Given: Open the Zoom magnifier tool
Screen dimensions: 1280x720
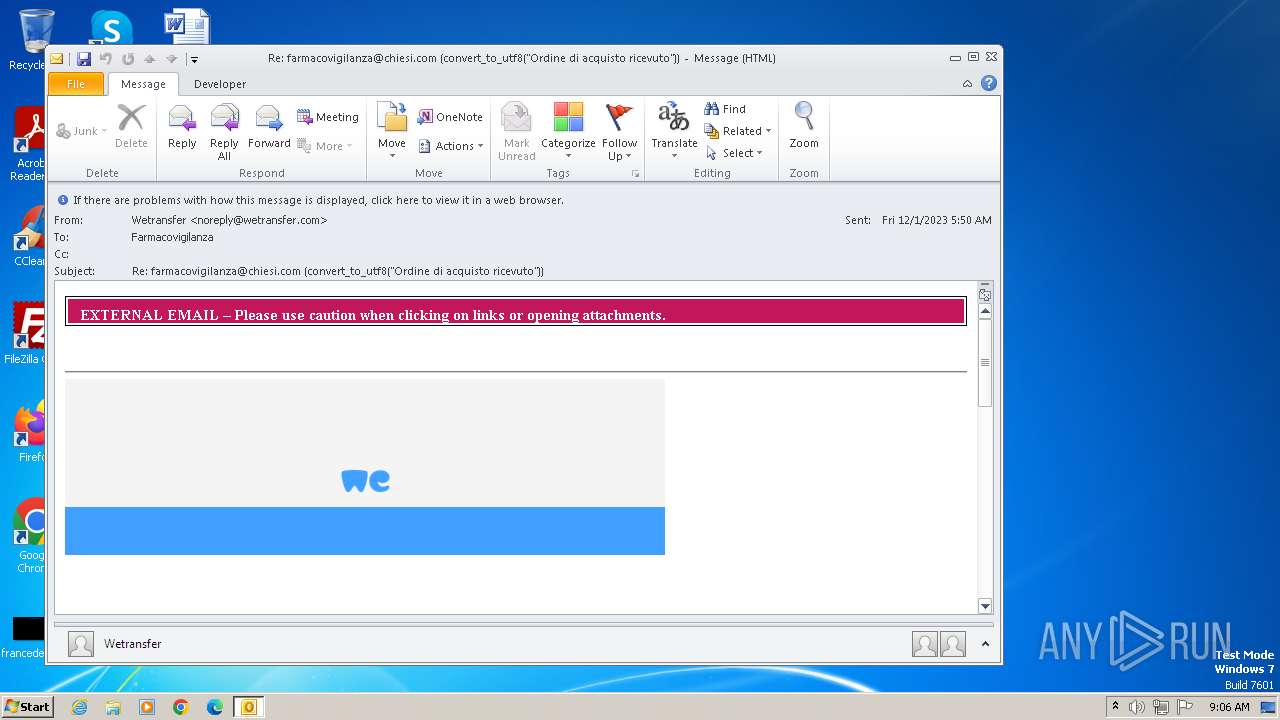Looking at the screenshot, I should click(x=804, y=127).
